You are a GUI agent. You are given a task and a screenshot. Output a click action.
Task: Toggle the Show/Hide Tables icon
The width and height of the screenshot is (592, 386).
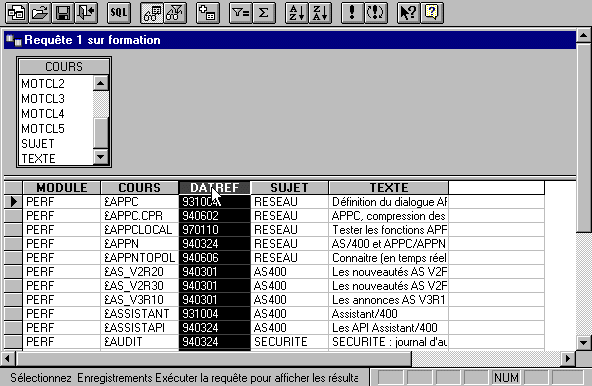coord(152,13)
